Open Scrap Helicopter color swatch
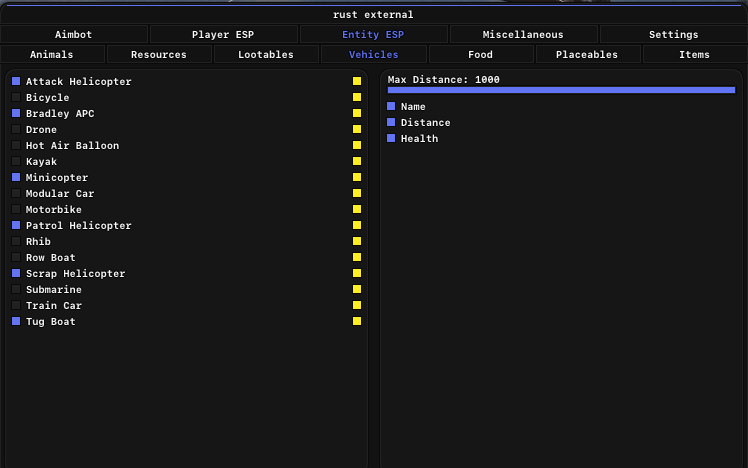 357,273
